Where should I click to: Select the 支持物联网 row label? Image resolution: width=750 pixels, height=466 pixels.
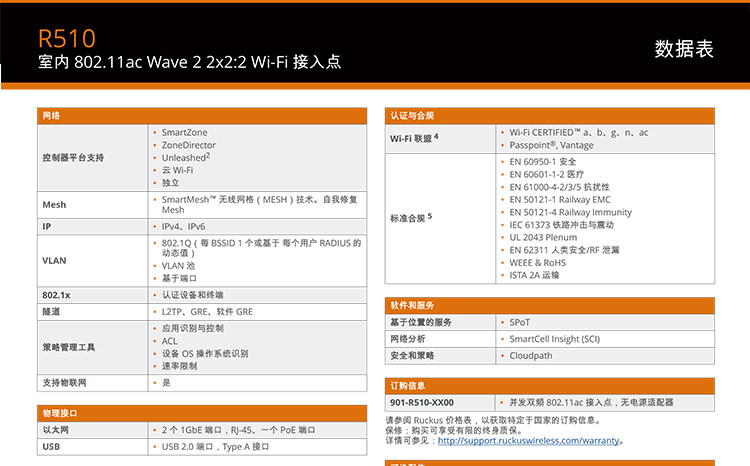(x=64, y=383)
